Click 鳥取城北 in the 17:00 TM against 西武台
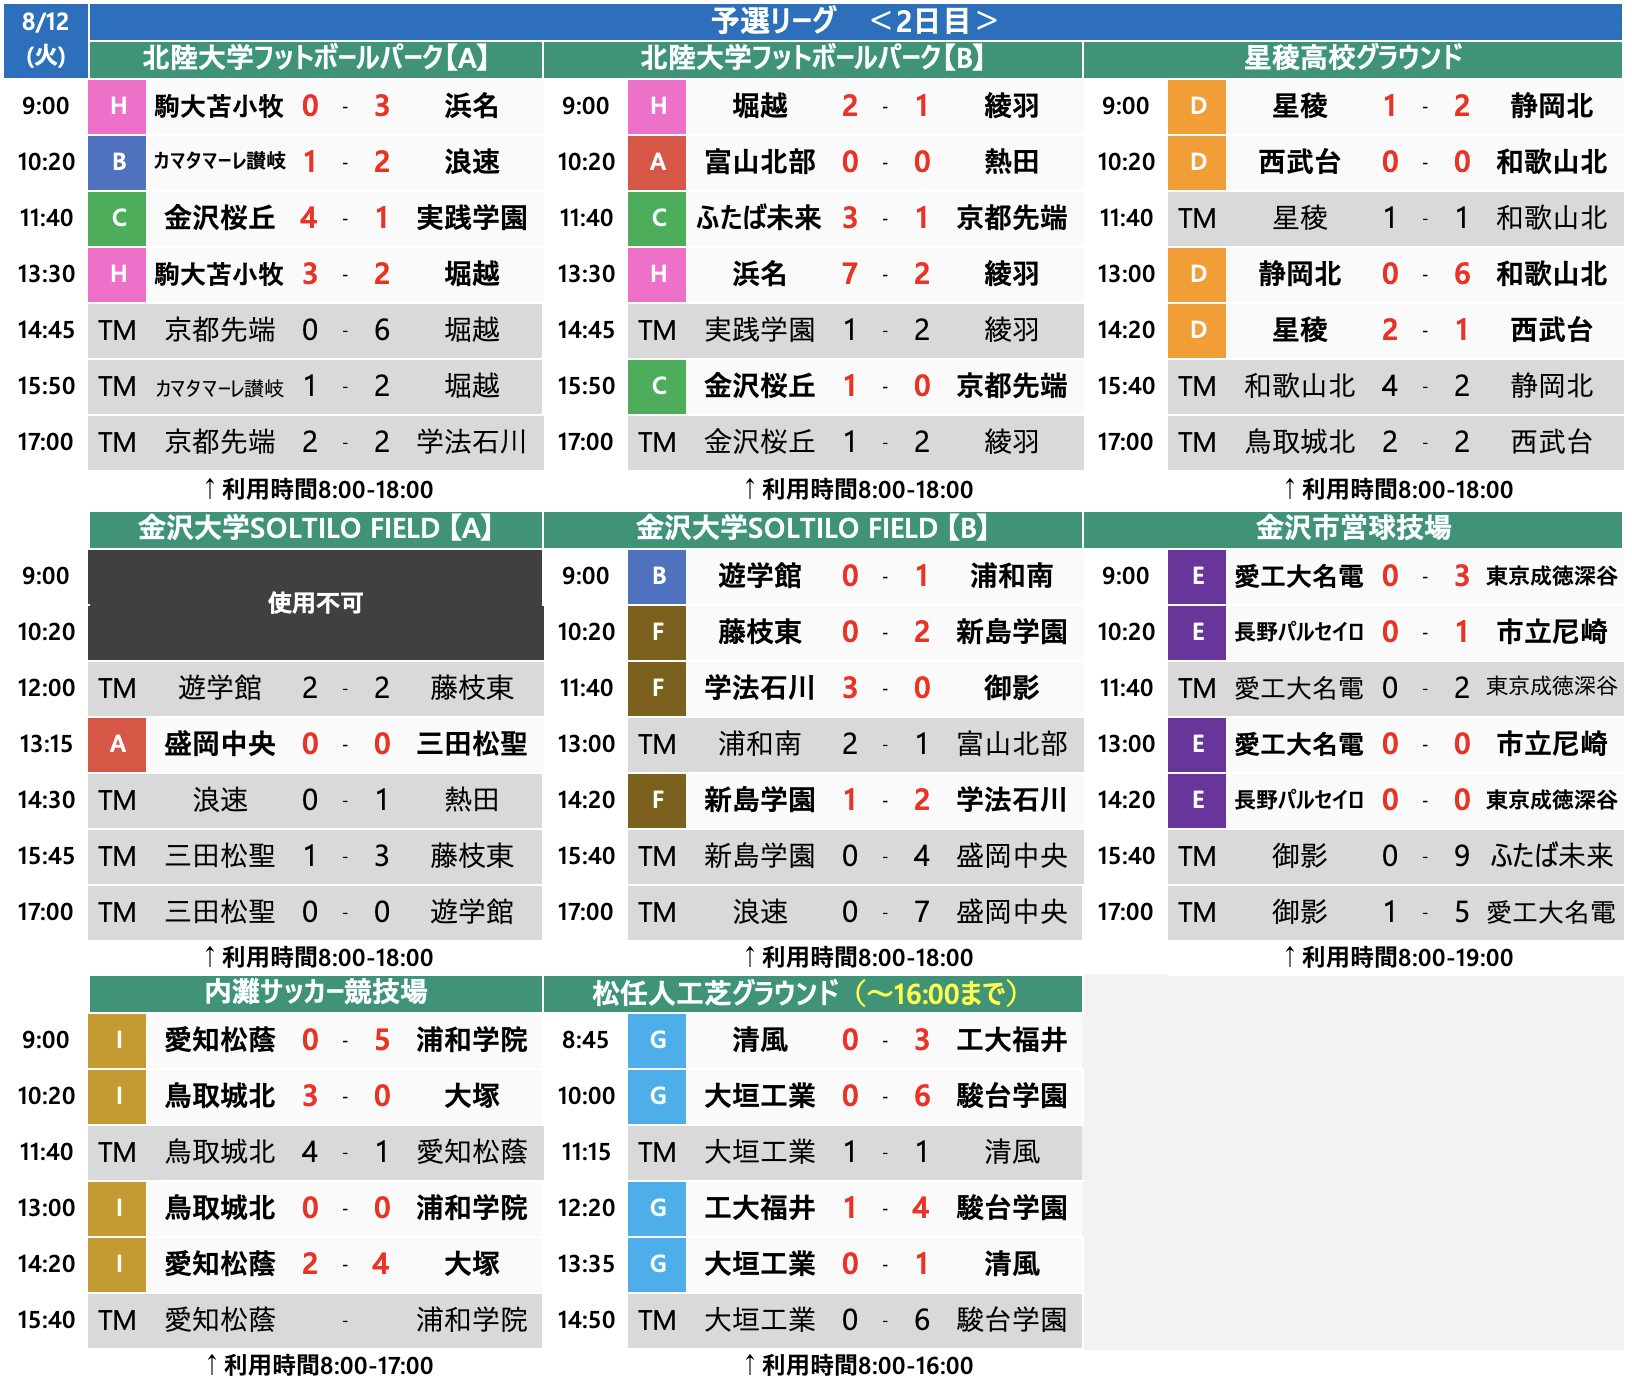The image size is (1632, 1386). [x=1299, y=442]
